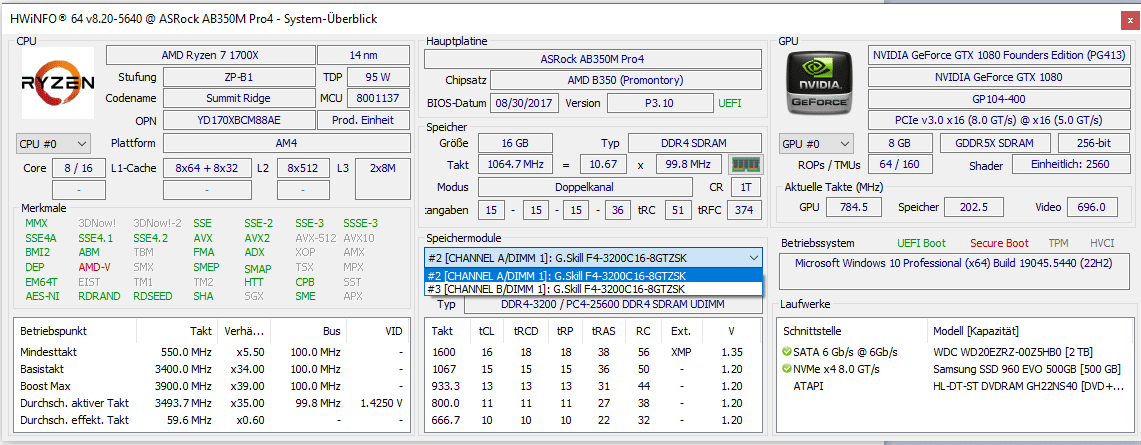Click the NVIDIA GeForce logo image
Image resolution: width=1141 pixels, height=445 pixels.
(x=820, y=83)
